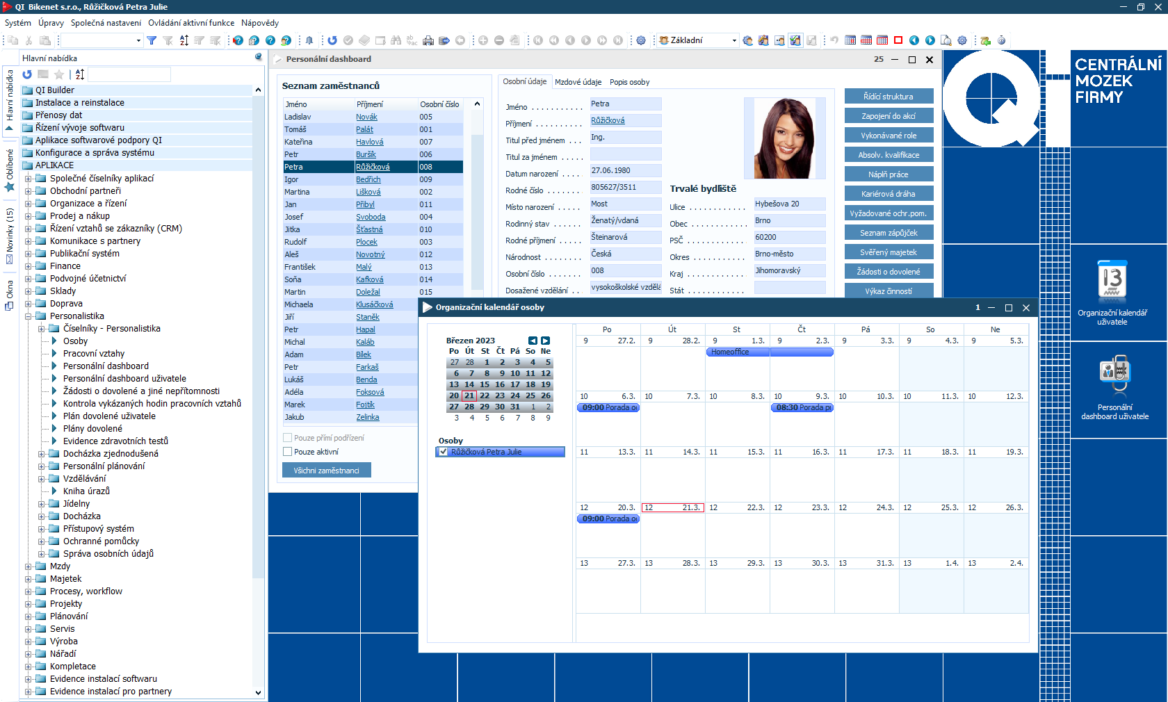The height and width of the screenshot is (702, 1168).
Task: Uncheck Růžičková Petra Julie in Osoby list
Action: click(444, 452)
